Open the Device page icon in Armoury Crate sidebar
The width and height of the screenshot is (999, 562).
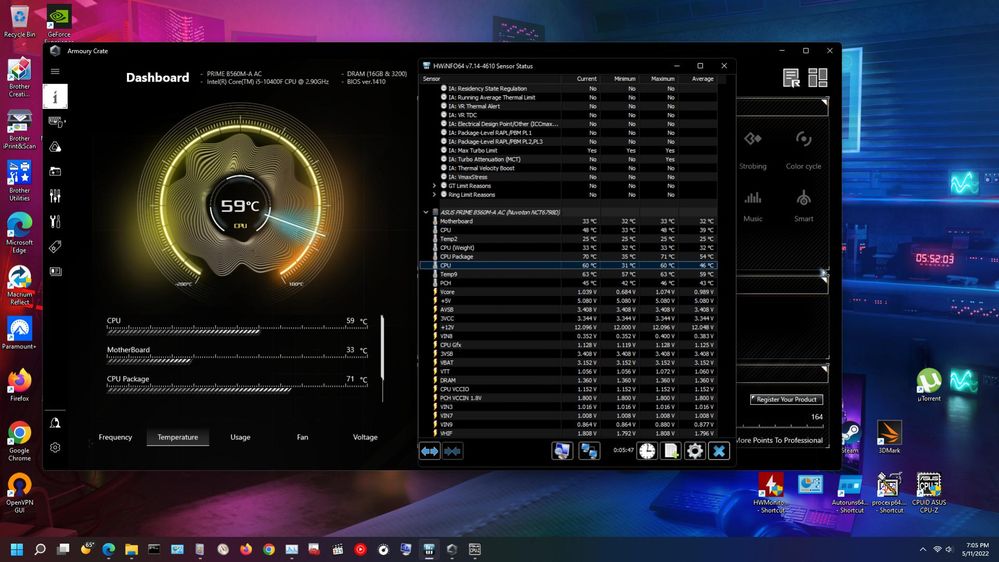(x=55, y=122)
